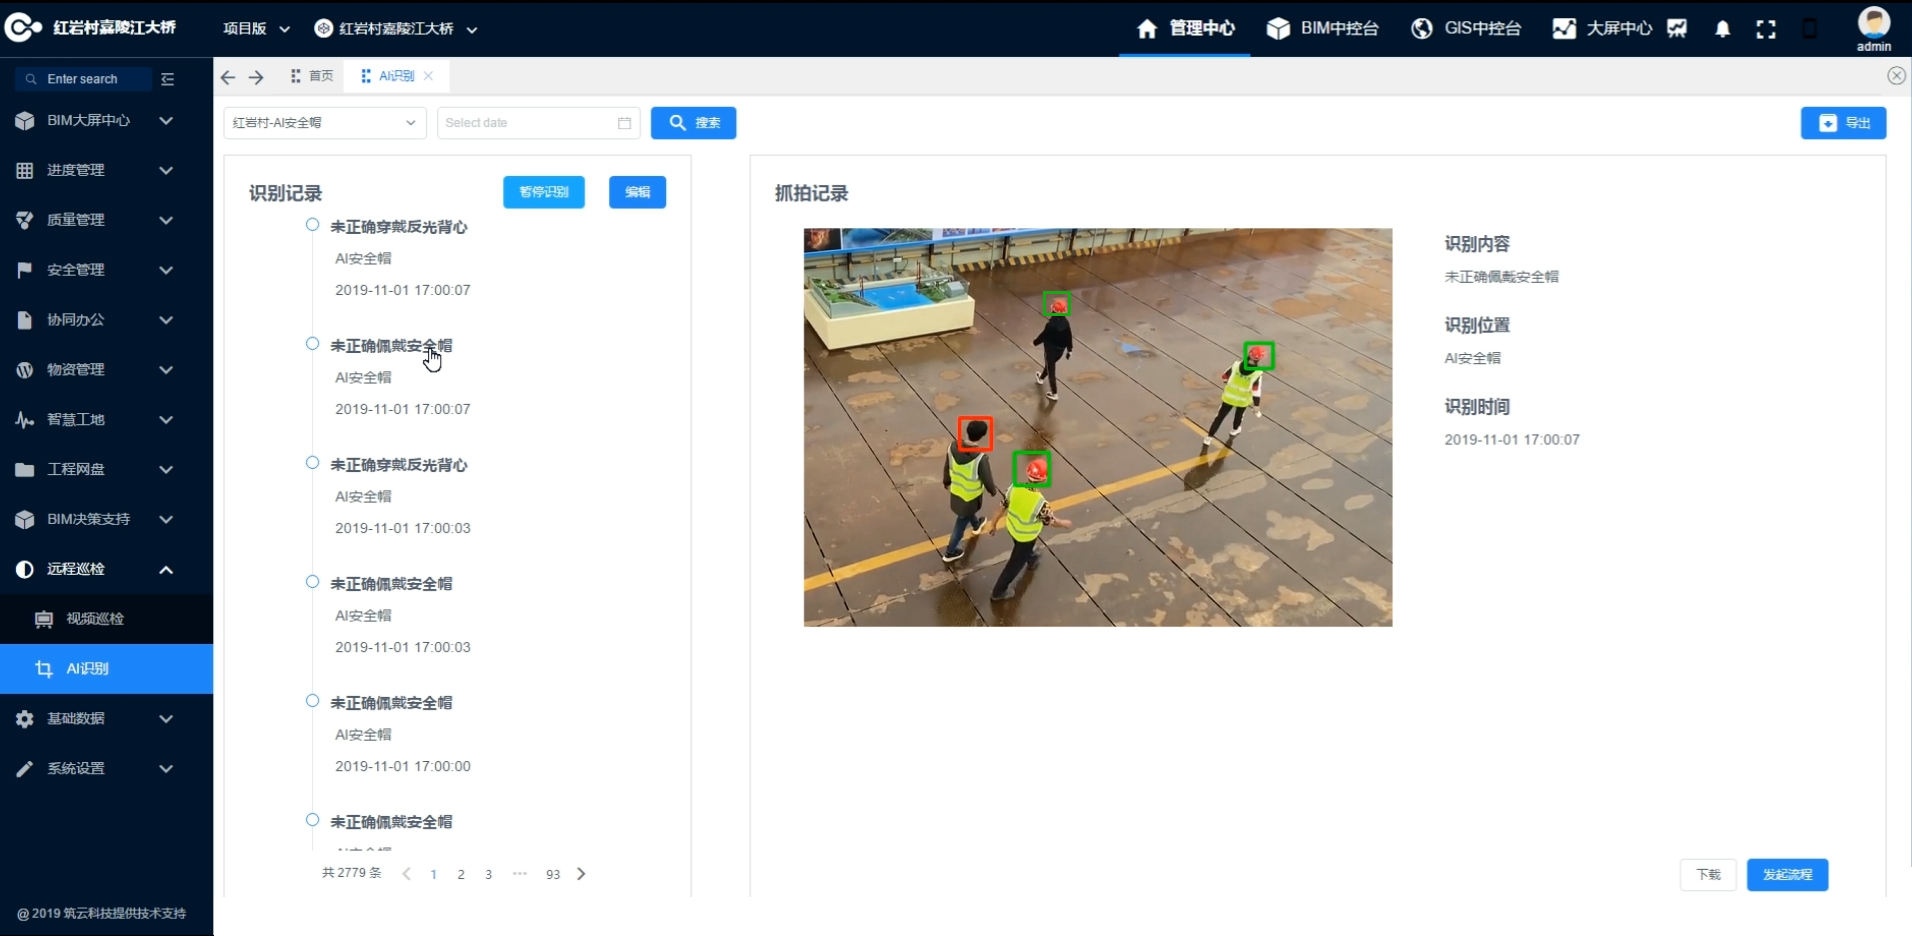Click the 智慧工地 pulse icon

tap(25, 420)
